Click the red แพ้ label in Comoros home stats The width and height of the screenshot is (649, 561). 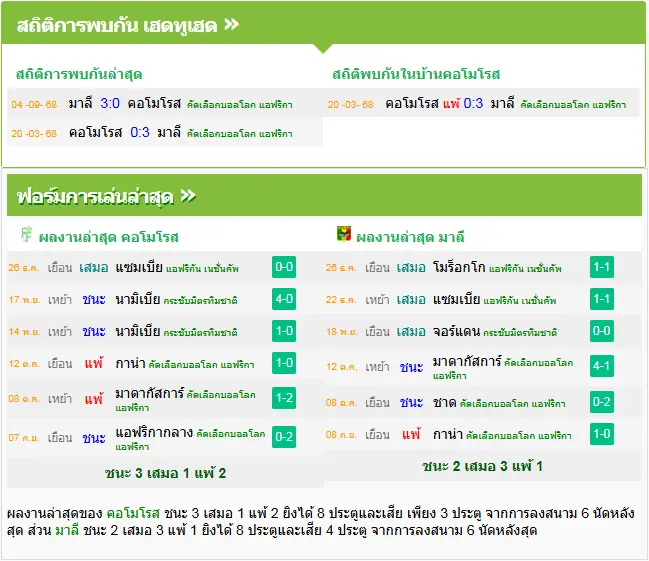[451, 103]
